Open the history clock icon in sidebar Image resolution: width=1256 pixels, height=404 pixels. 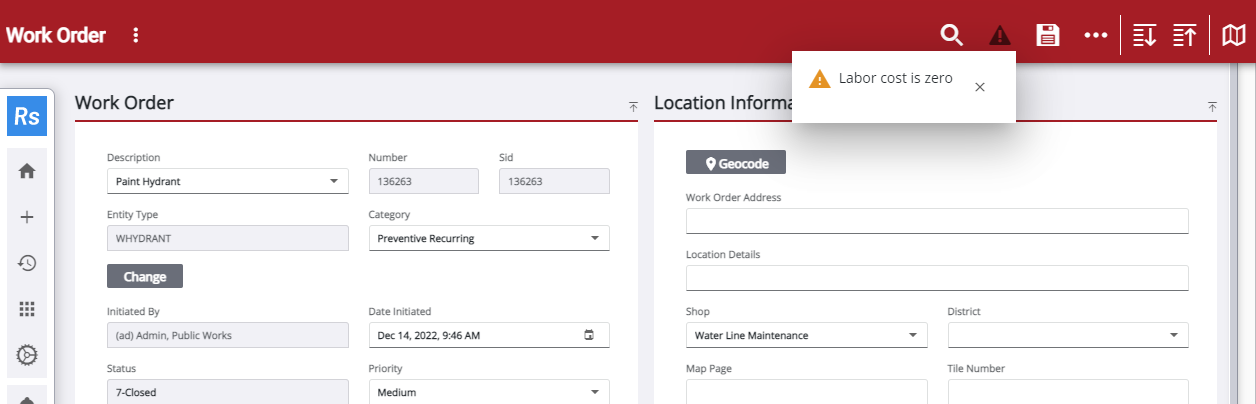tap(27, 263)
